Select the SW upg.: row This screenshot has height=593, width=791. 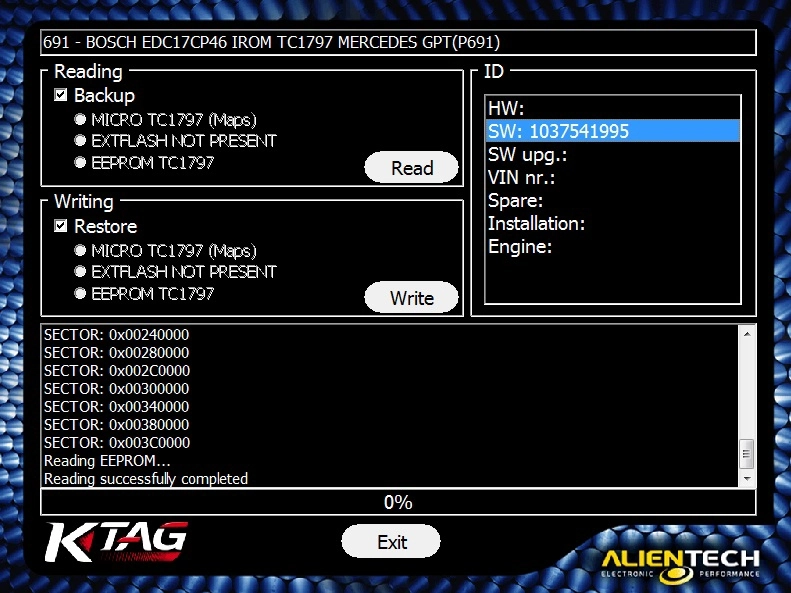click(612, 154)
